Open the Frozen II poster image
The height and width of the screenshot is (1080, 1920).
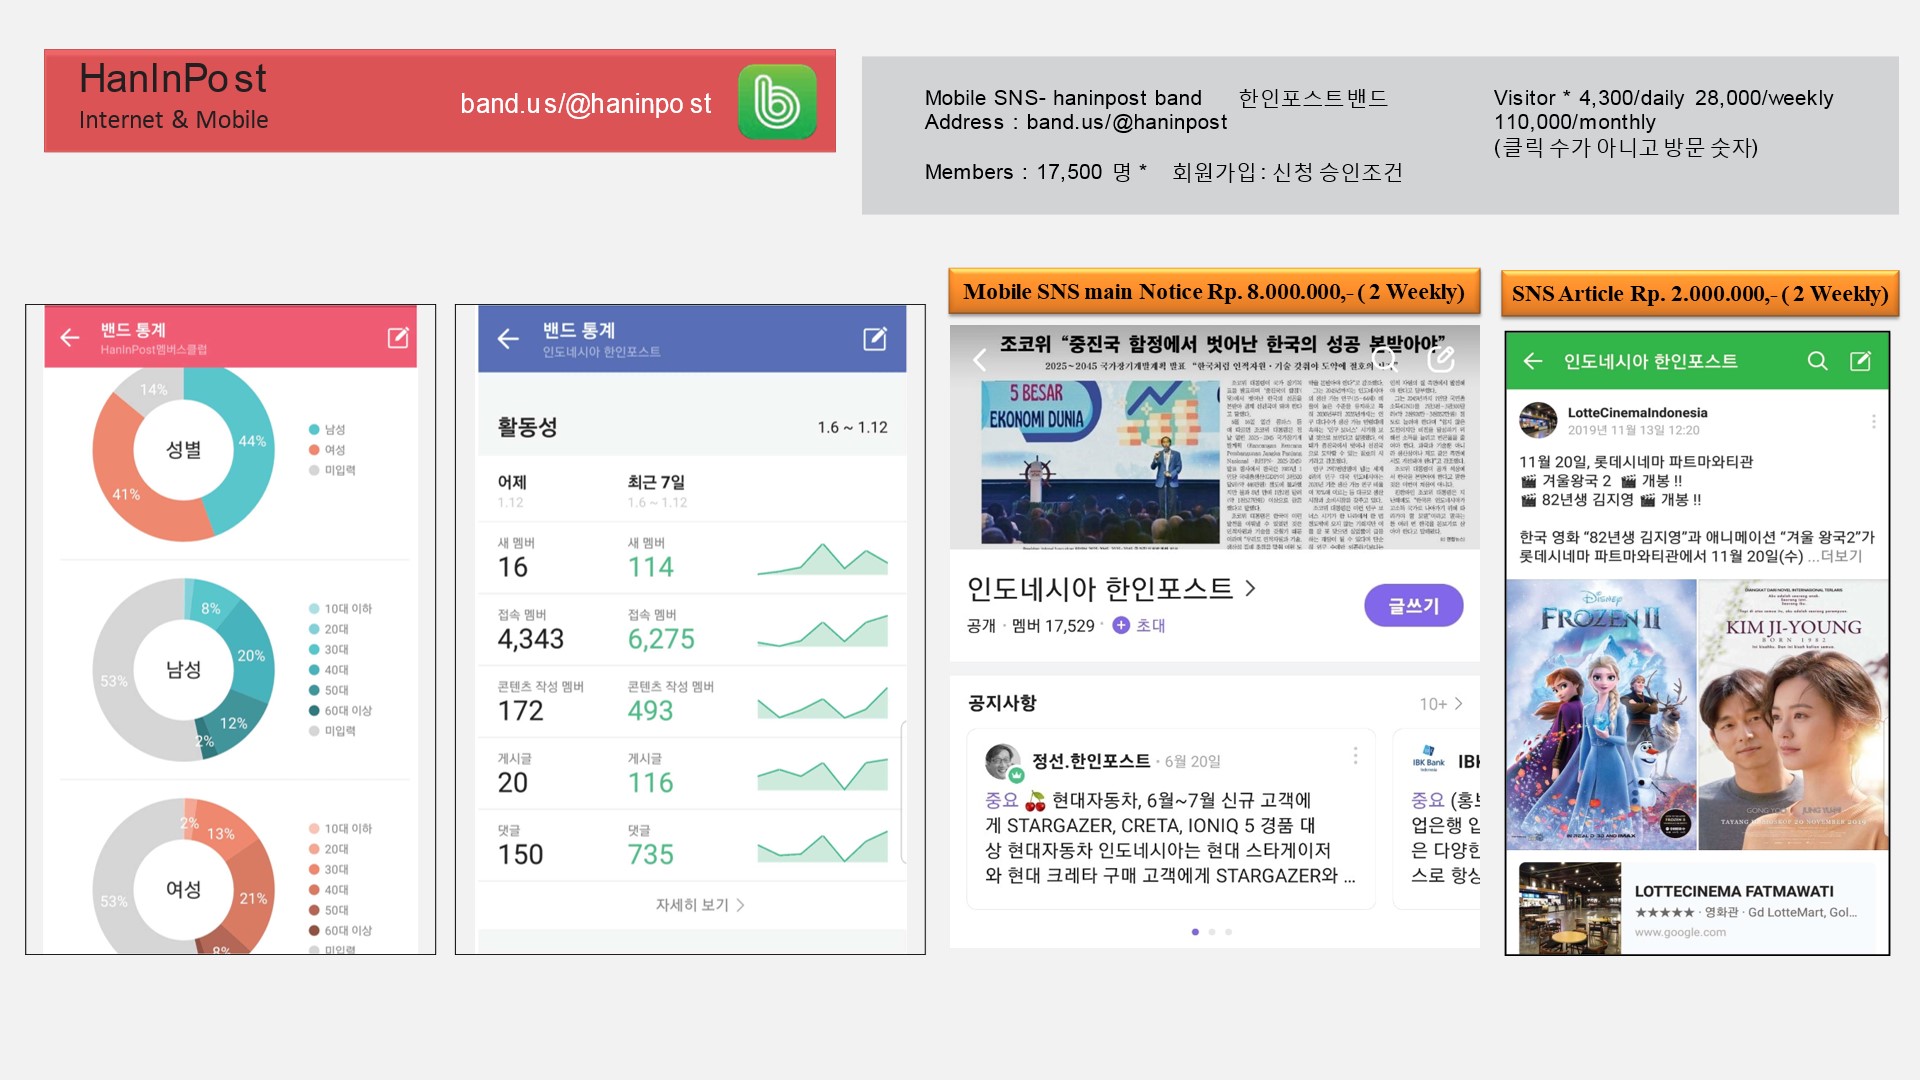(1600, 715)
